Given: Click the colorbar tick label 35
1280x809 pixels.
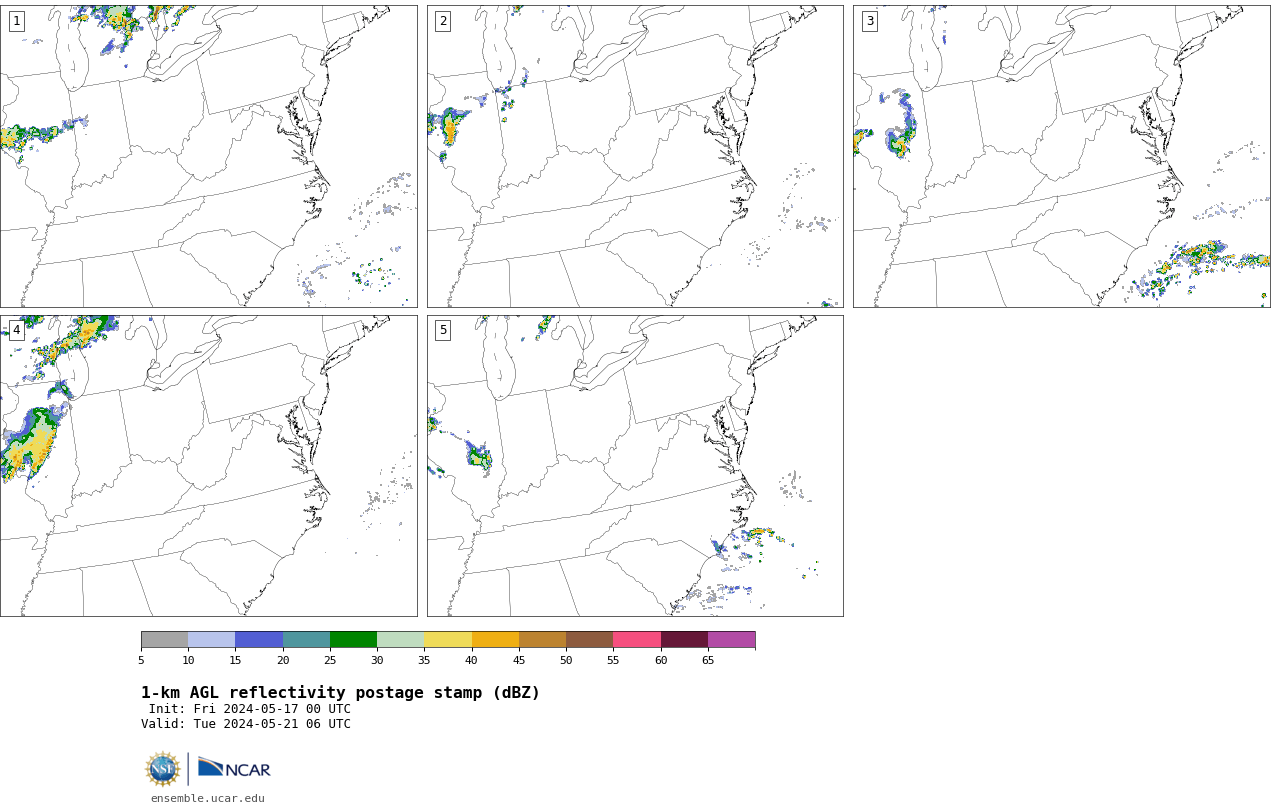Looking at the screenshot, I should 424,660.
